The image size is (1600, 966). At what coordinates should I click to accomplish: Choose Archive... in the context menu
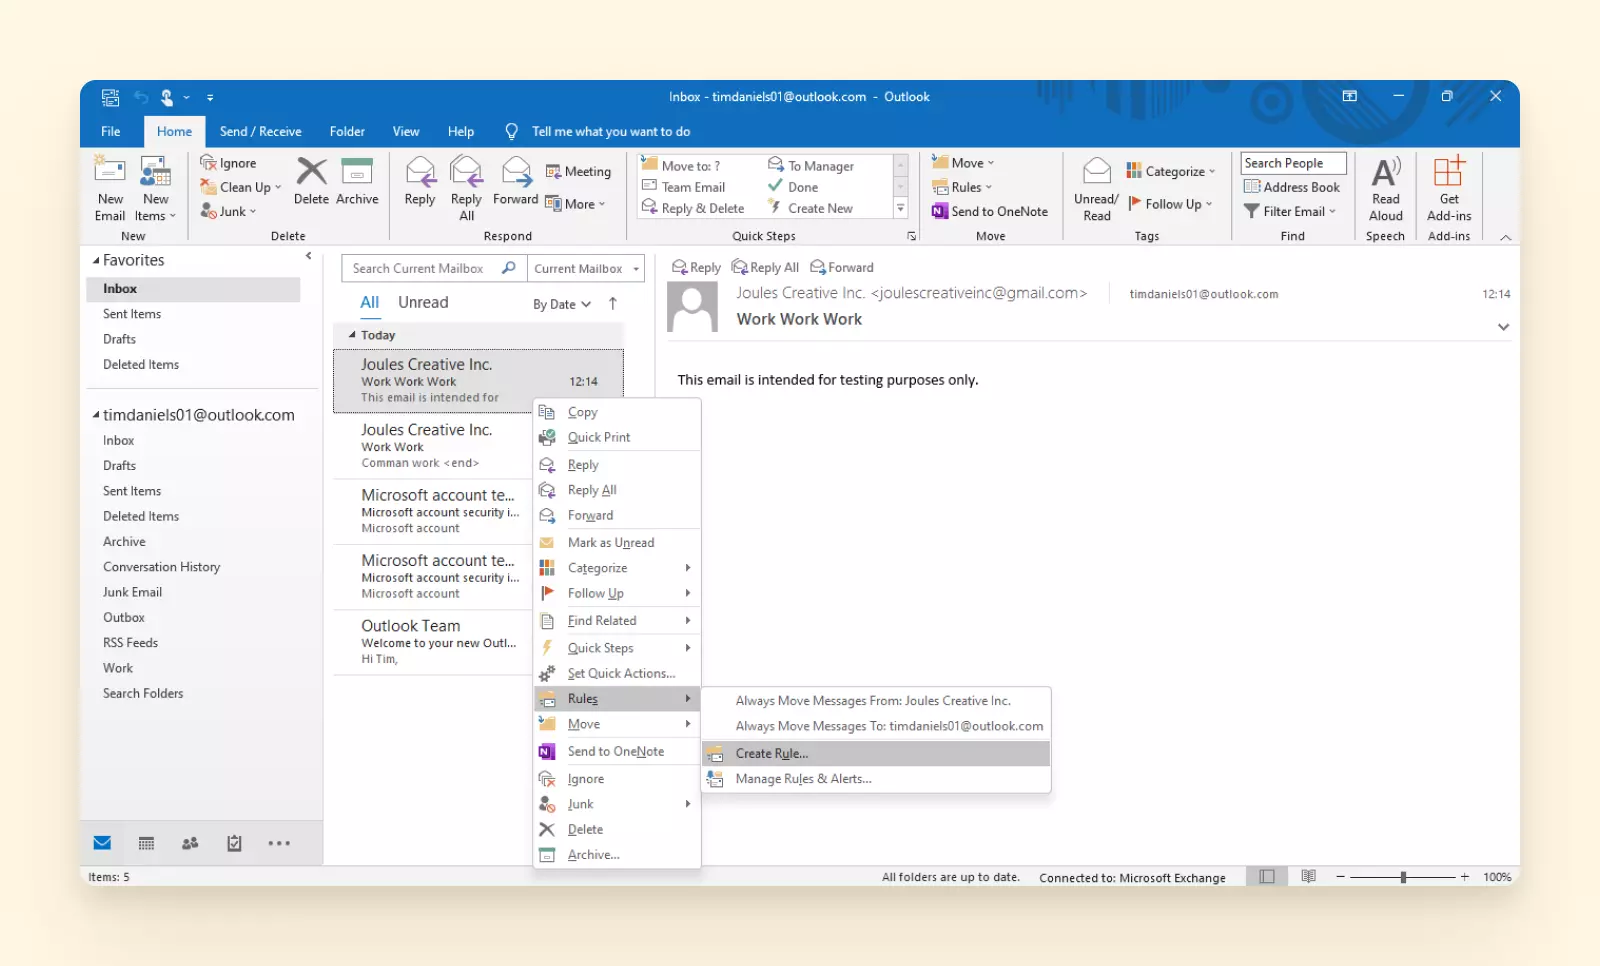617,855
